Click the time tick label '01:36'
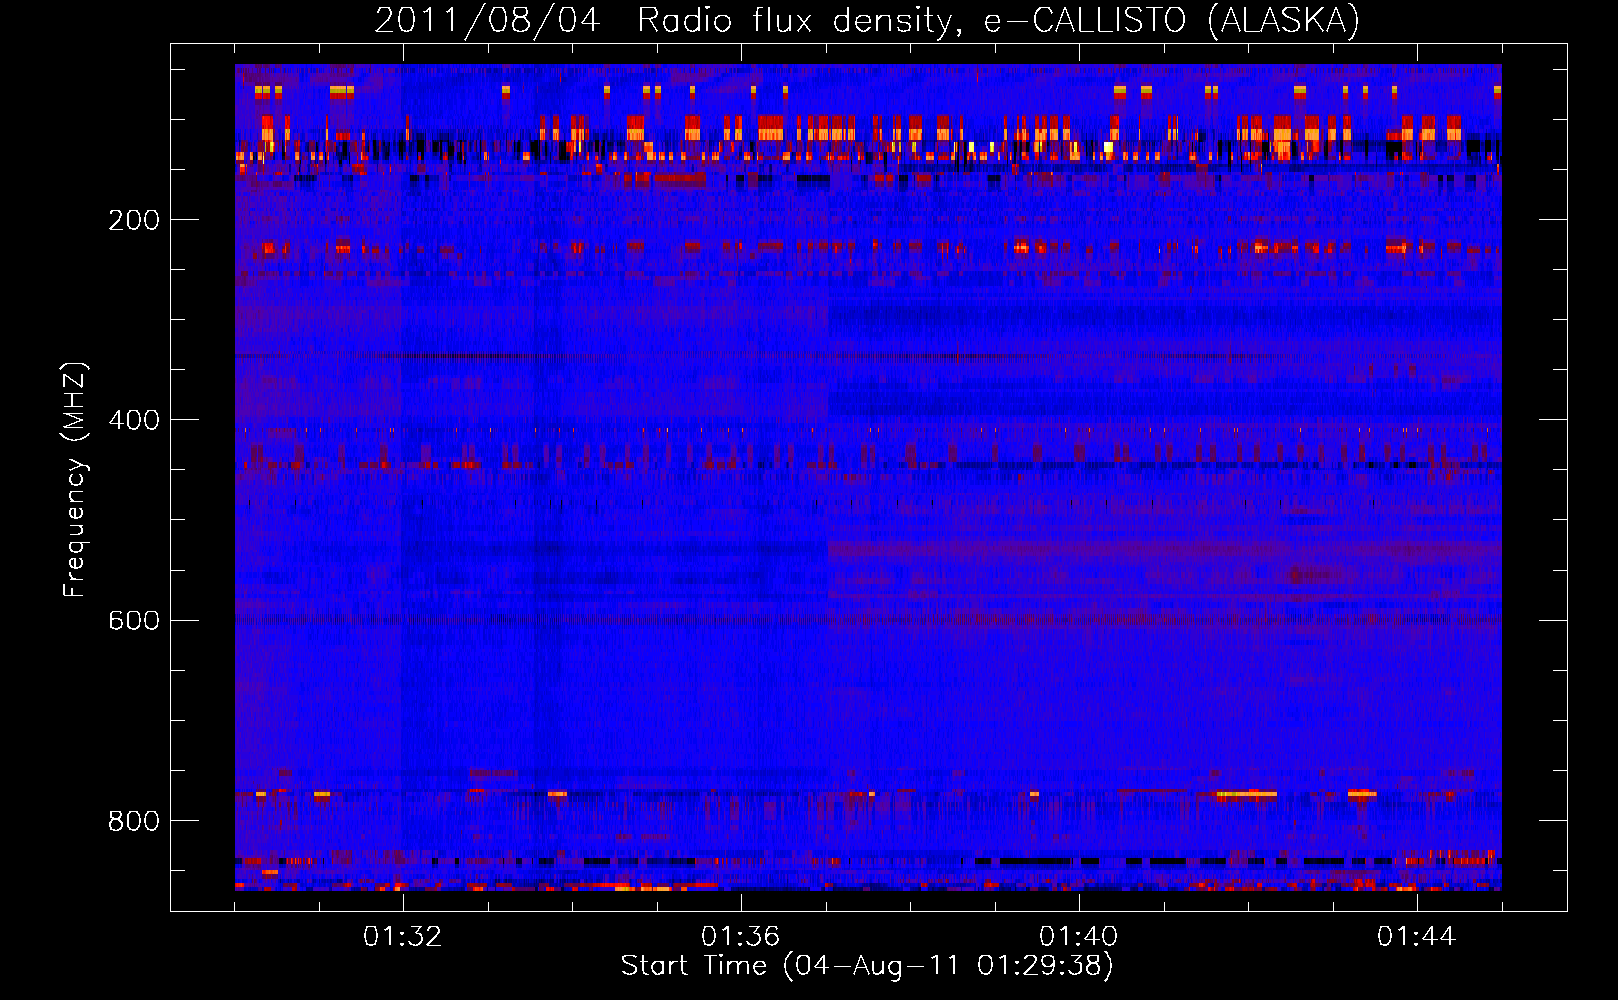This screenshot has height=1000, width=1618. (x=740, y=937)
